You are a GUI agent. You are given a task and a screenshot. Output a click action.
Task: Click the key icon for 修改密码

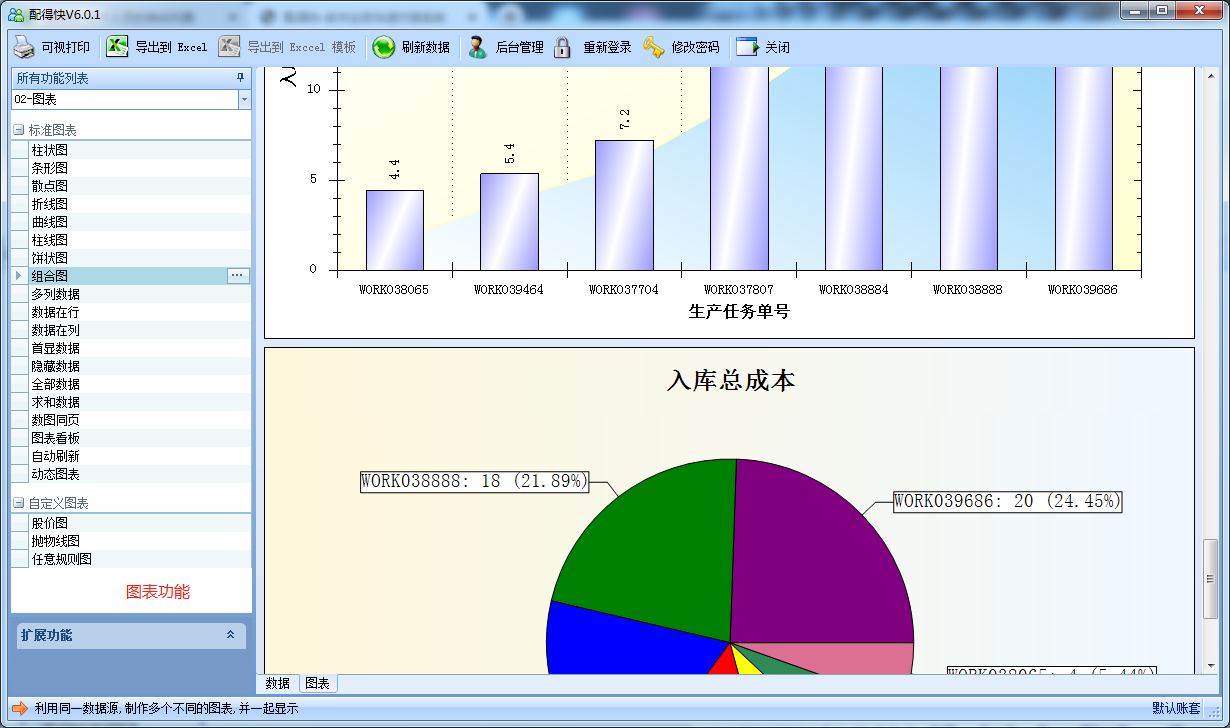(x=654, y=47)
